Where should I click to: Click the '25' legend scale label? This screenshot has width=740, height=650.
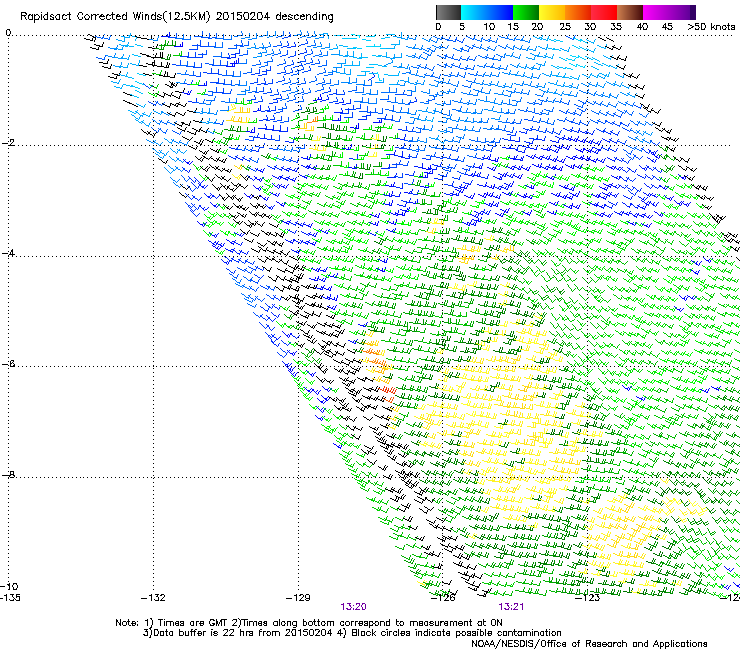[565, 26]
